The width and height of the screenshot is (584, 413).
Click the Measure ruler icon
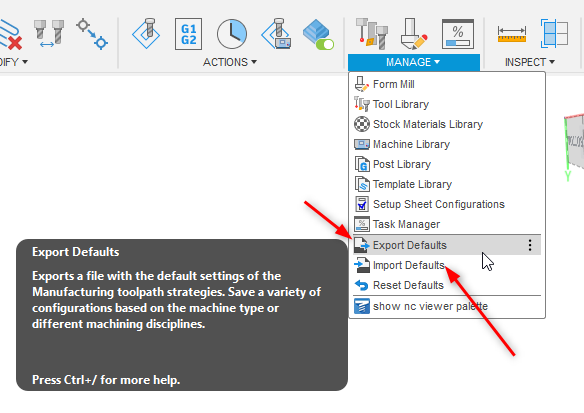[x=512, y=34]
